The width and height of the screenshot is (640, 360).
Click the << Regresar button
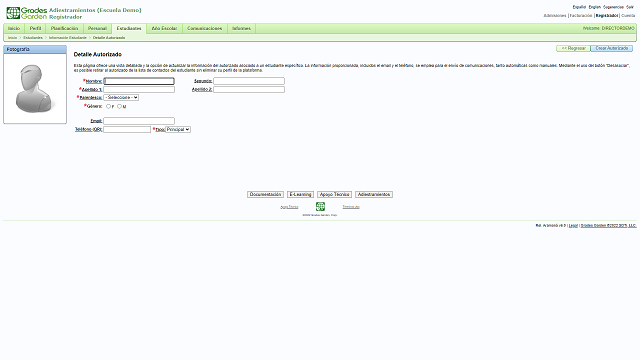573,49
